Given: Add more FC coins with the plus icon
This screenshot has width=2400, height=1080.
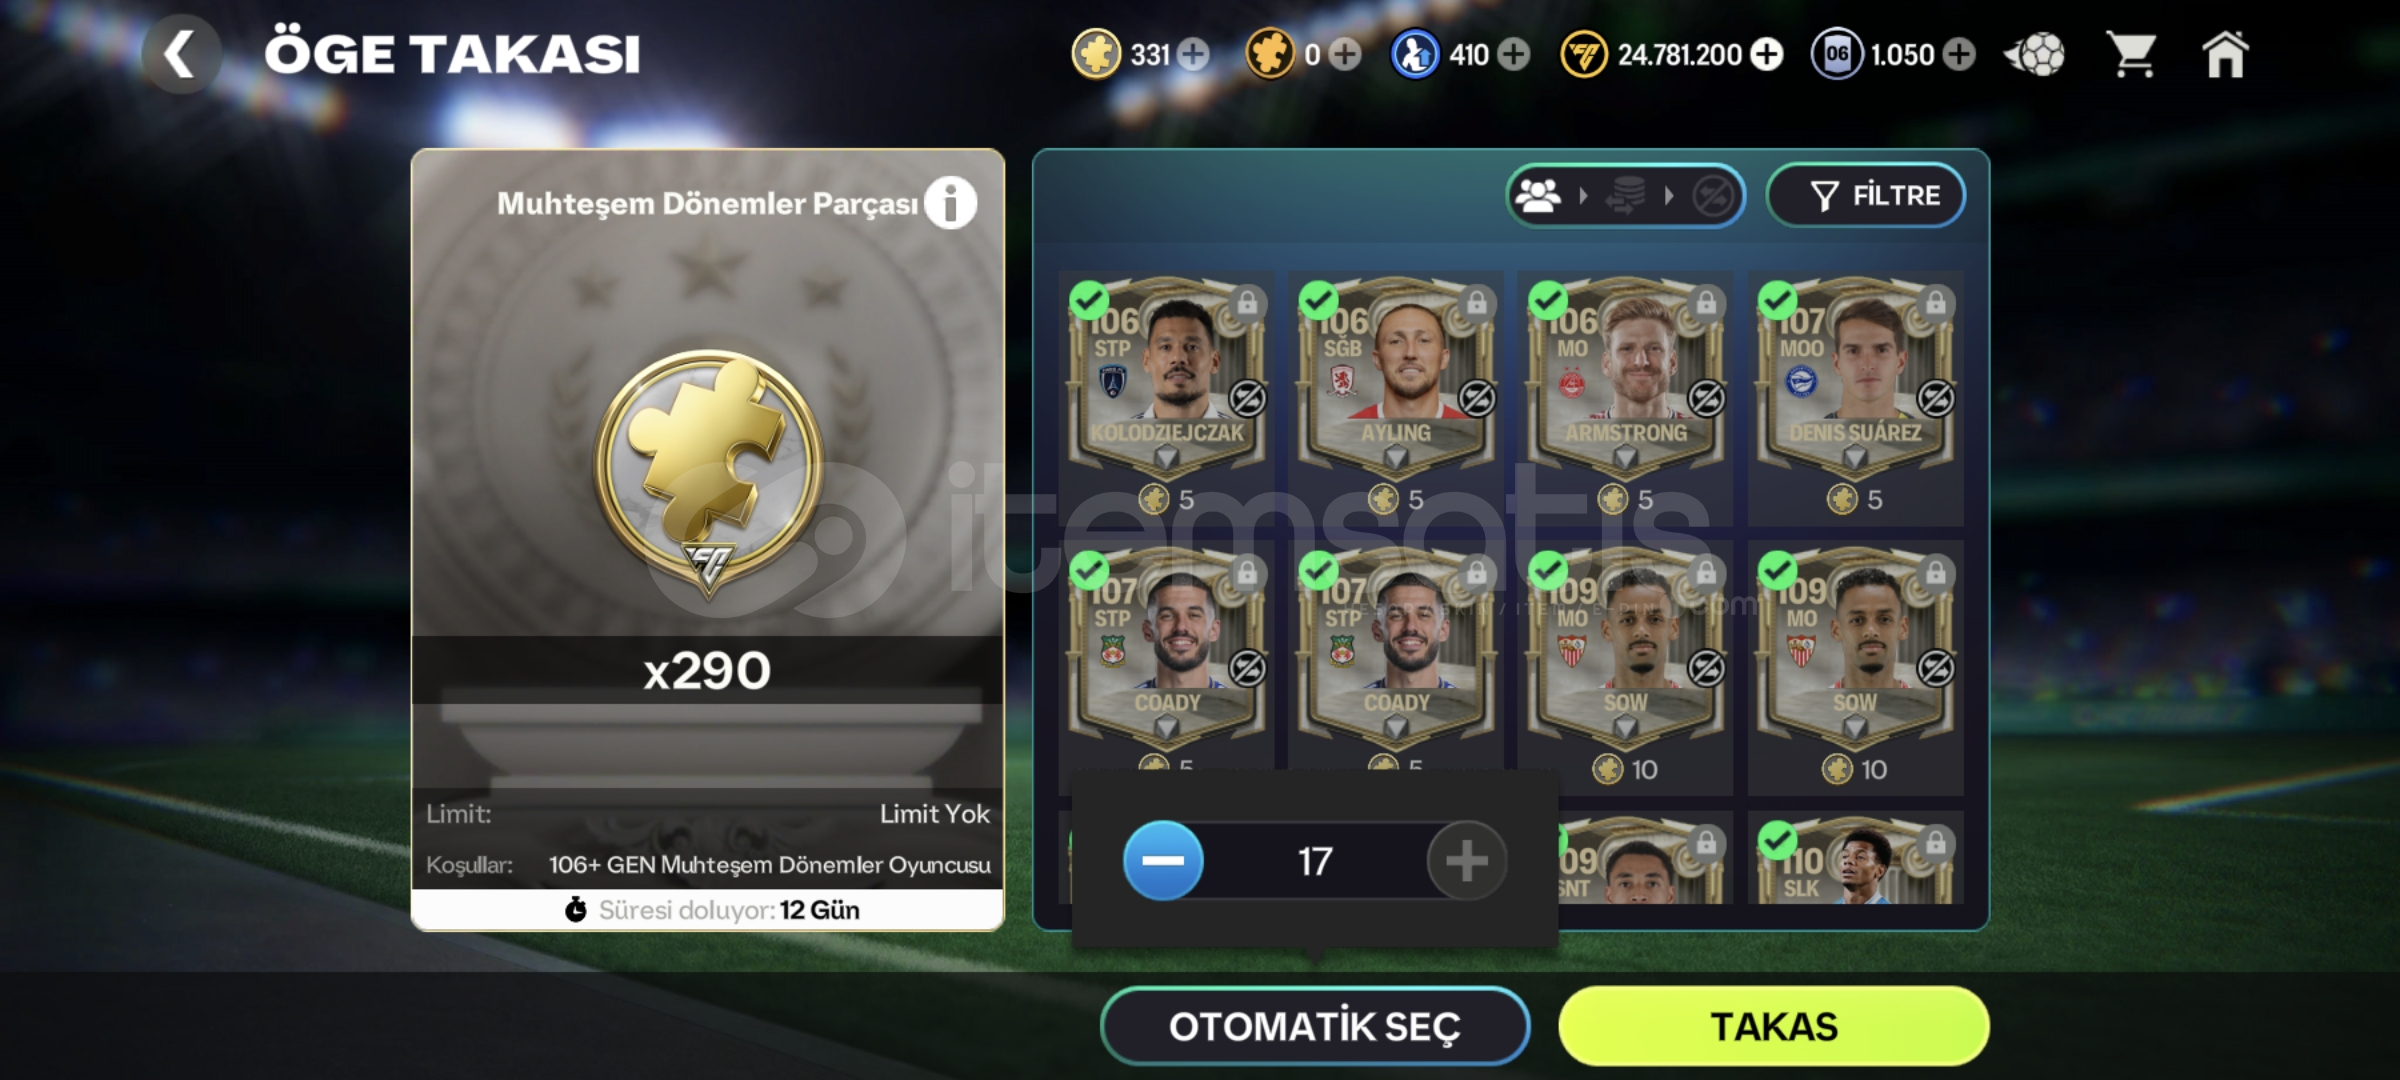Looking at the screenshot, I should pos(1767,54).
